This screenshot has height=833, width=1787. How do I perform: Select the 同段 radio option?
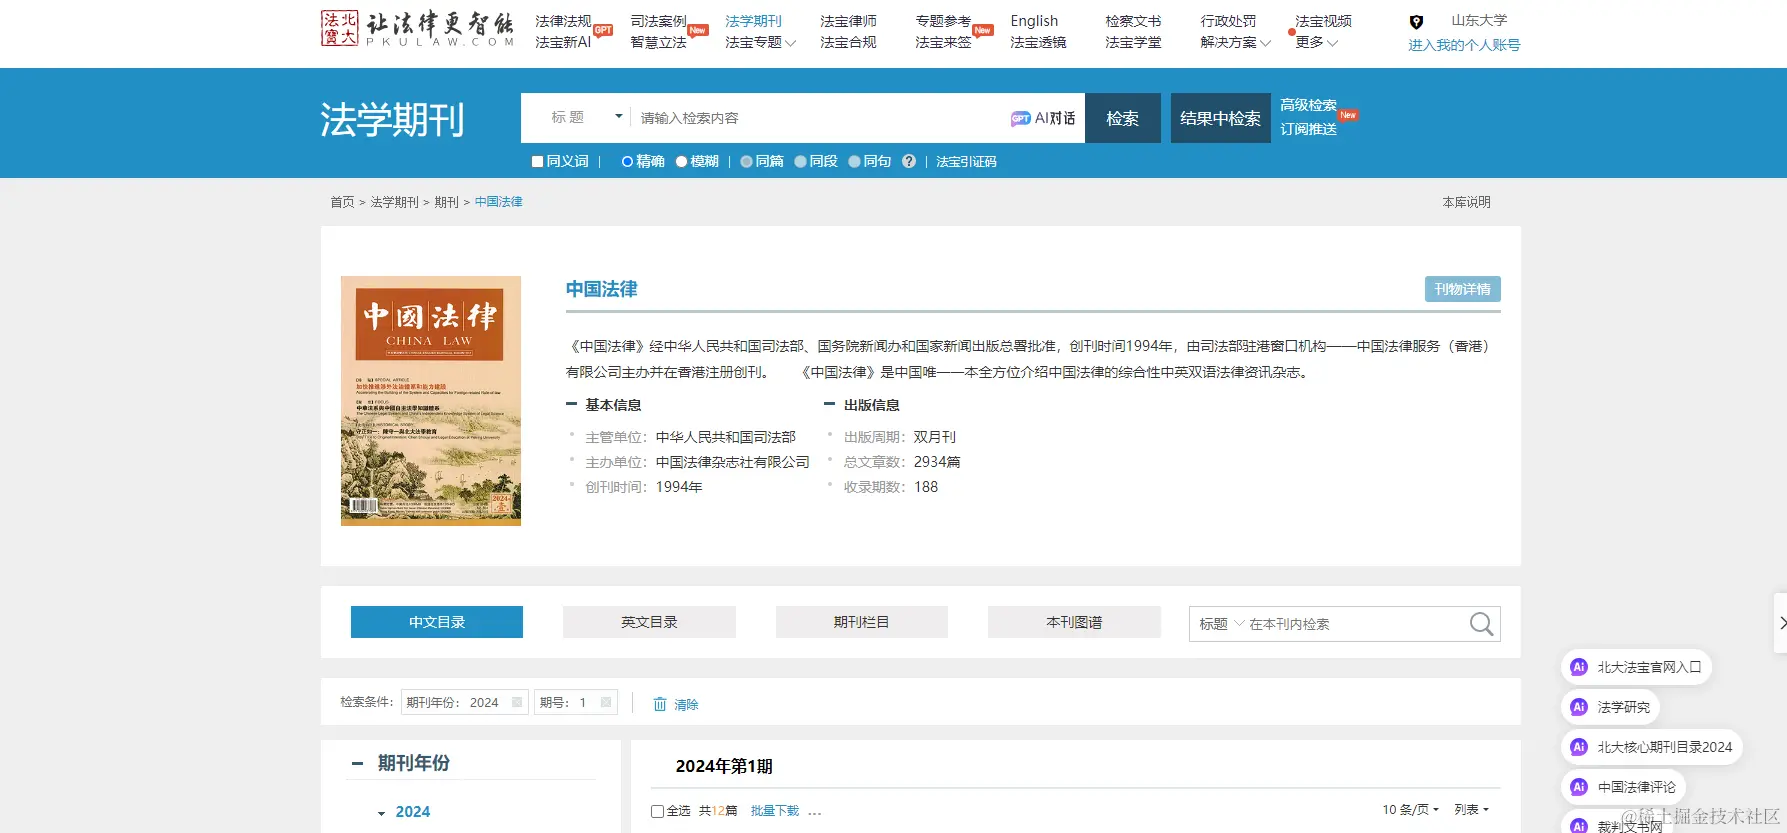800,161
